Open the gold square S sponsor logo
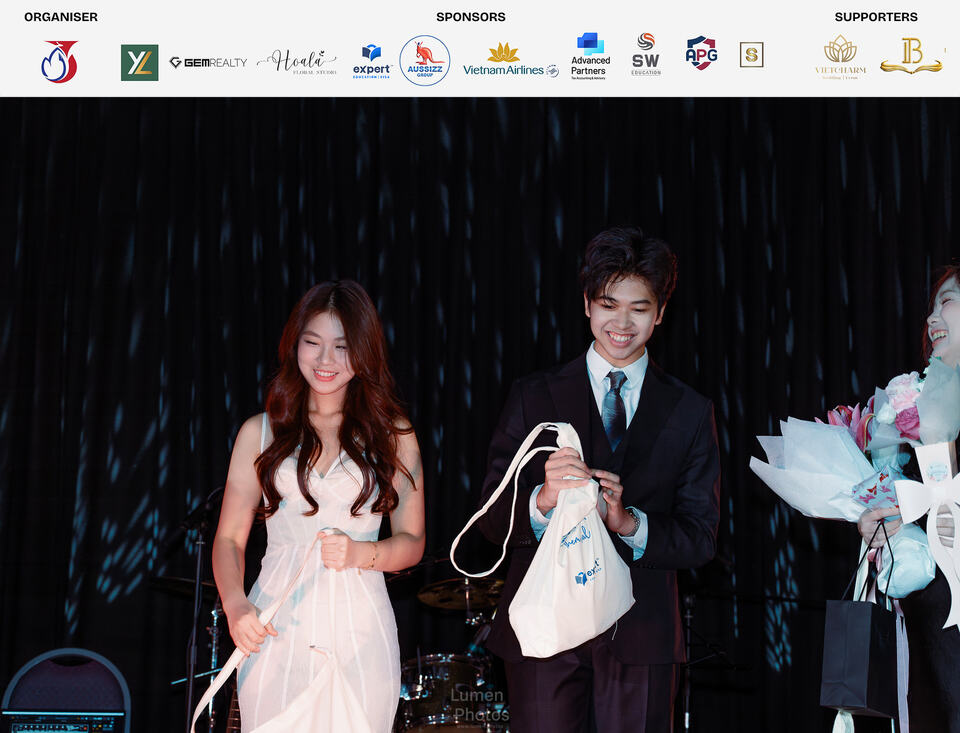 pos(751,55)
